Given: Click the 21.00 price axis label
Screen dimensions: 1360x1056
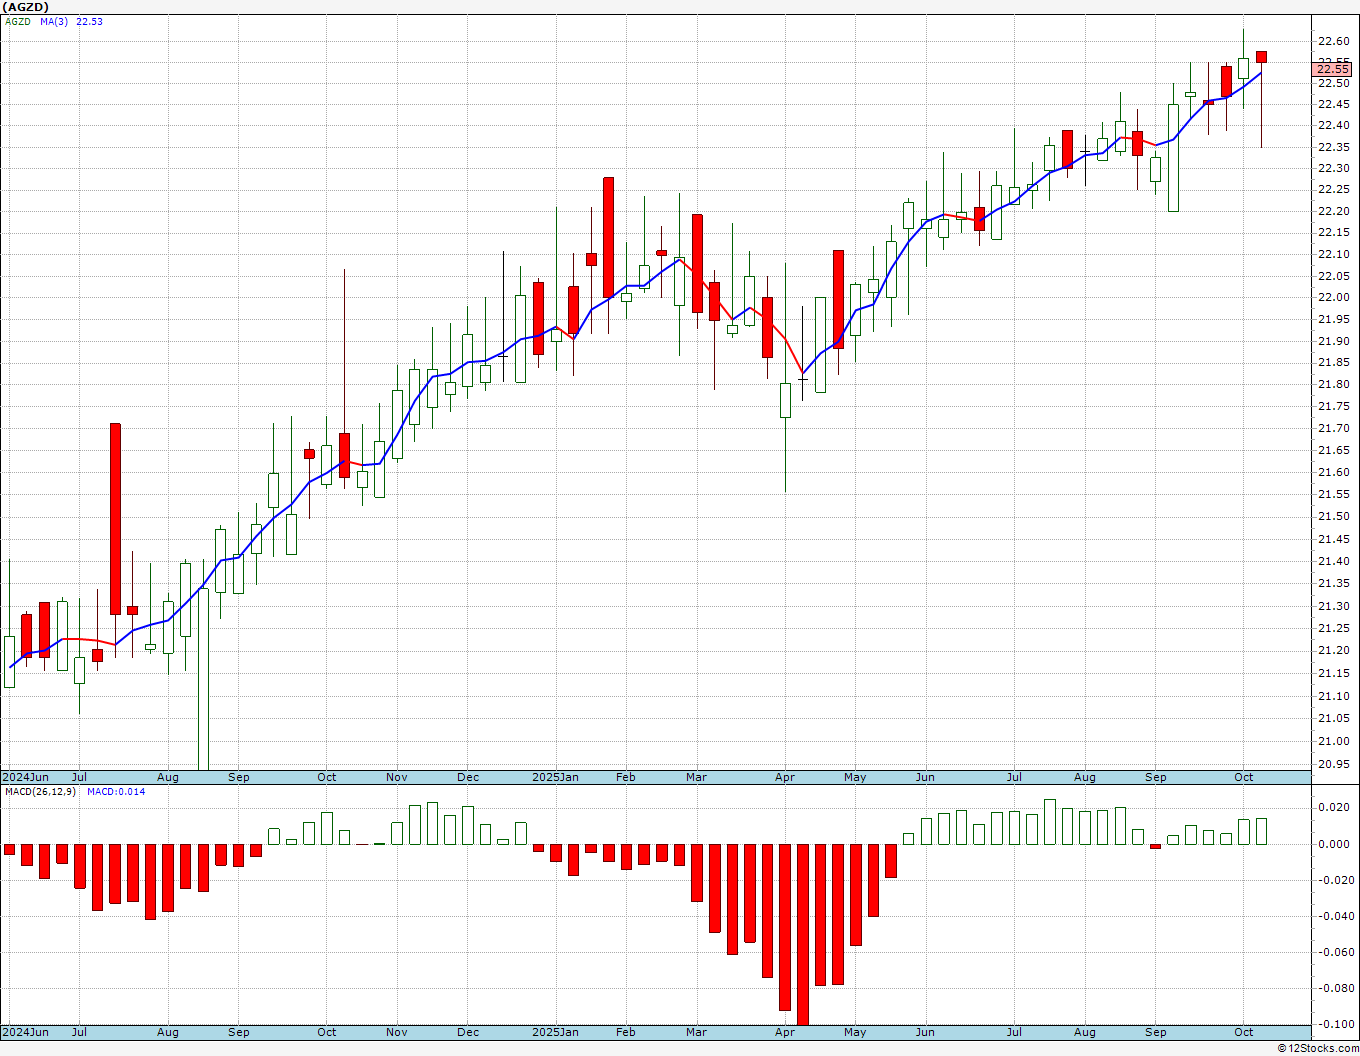Looking at the screenshot, I should [1333, 741].
